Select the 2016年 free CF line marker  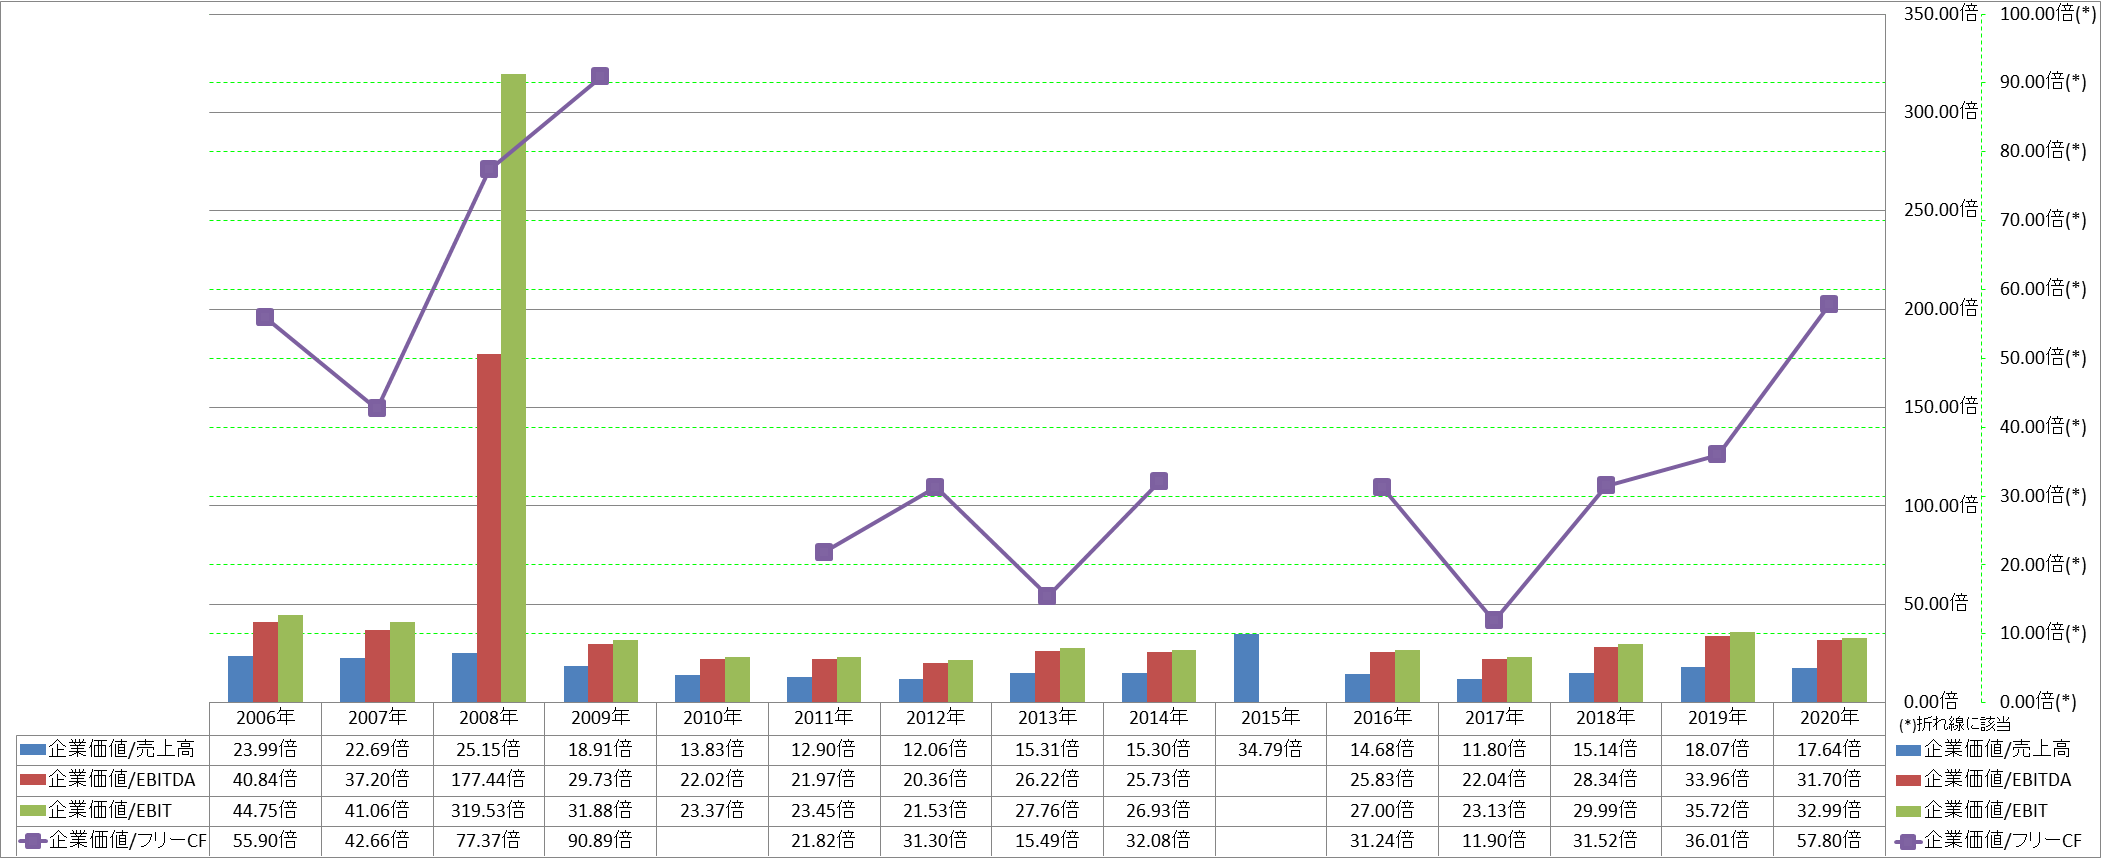pos(1382,487)
